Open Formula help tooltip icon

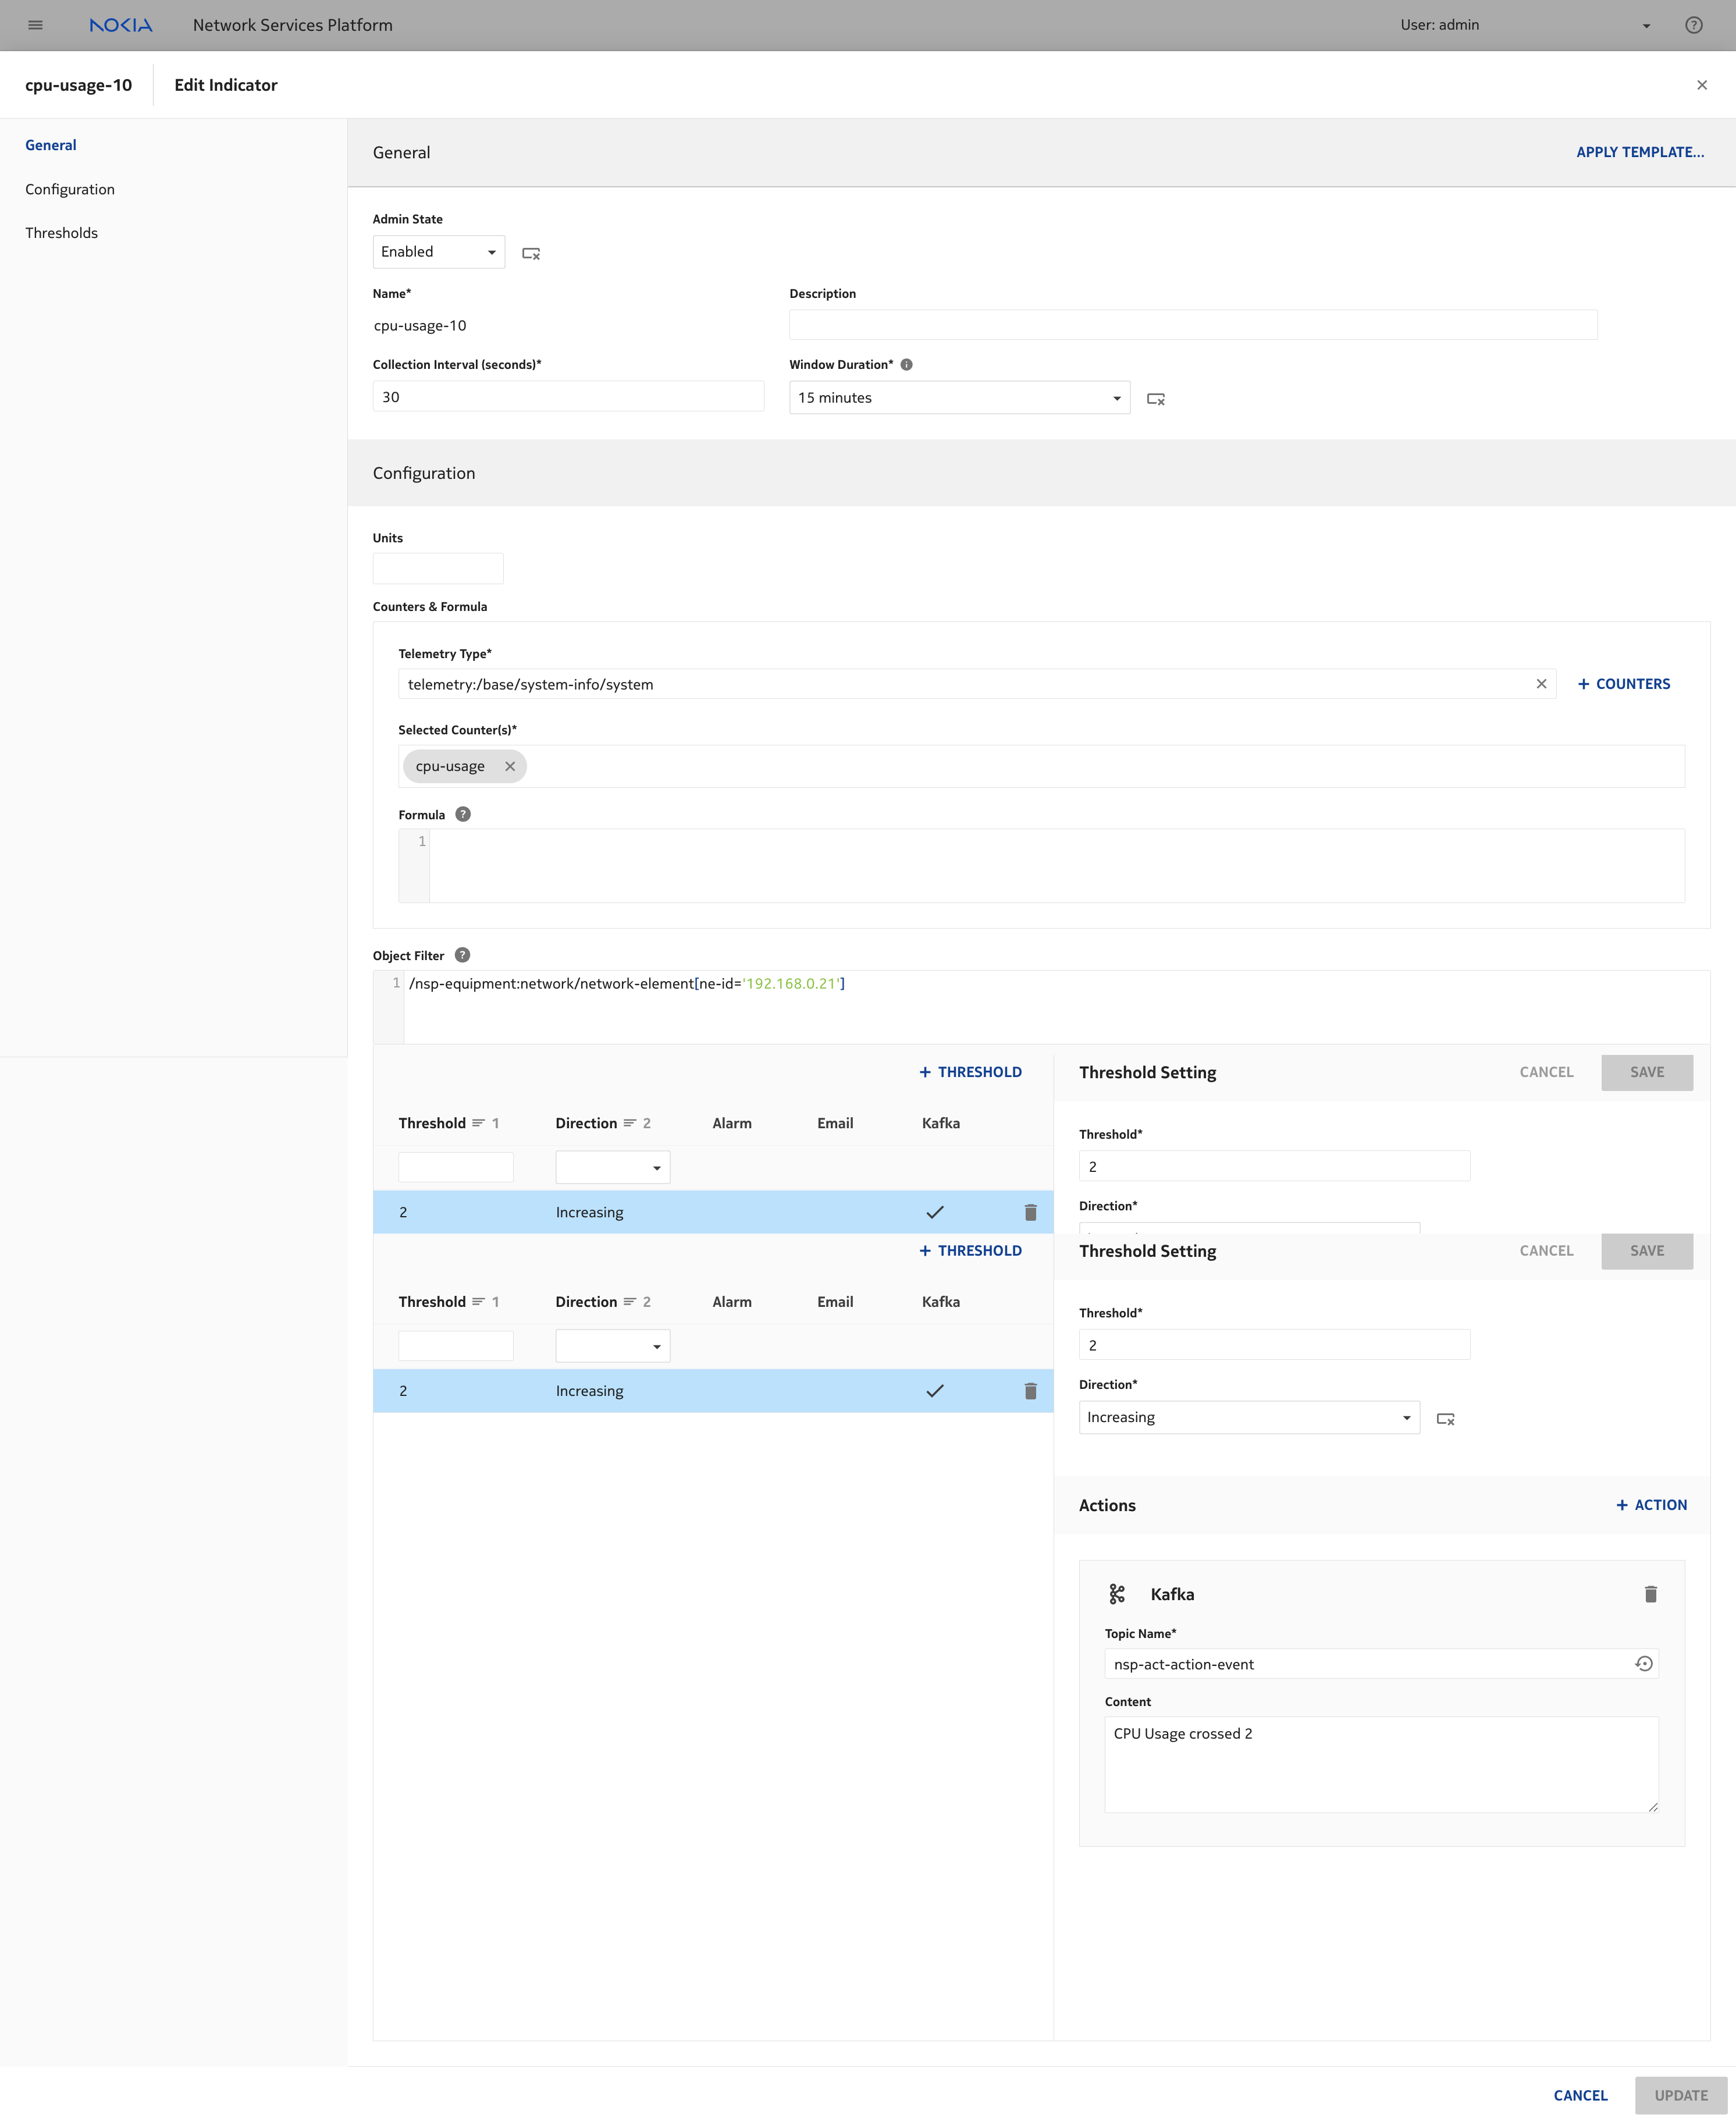tap(462, 814)
